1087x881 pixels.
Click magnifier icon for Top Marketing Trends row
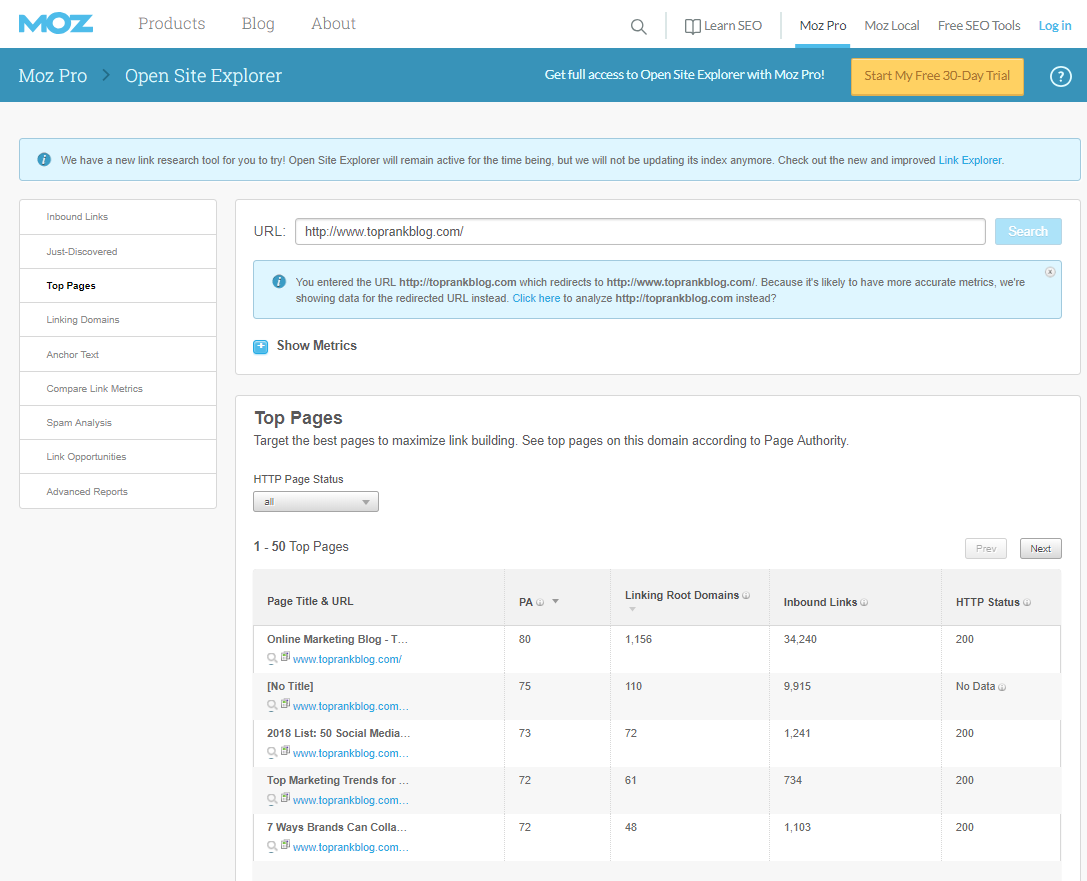(272, 800)
